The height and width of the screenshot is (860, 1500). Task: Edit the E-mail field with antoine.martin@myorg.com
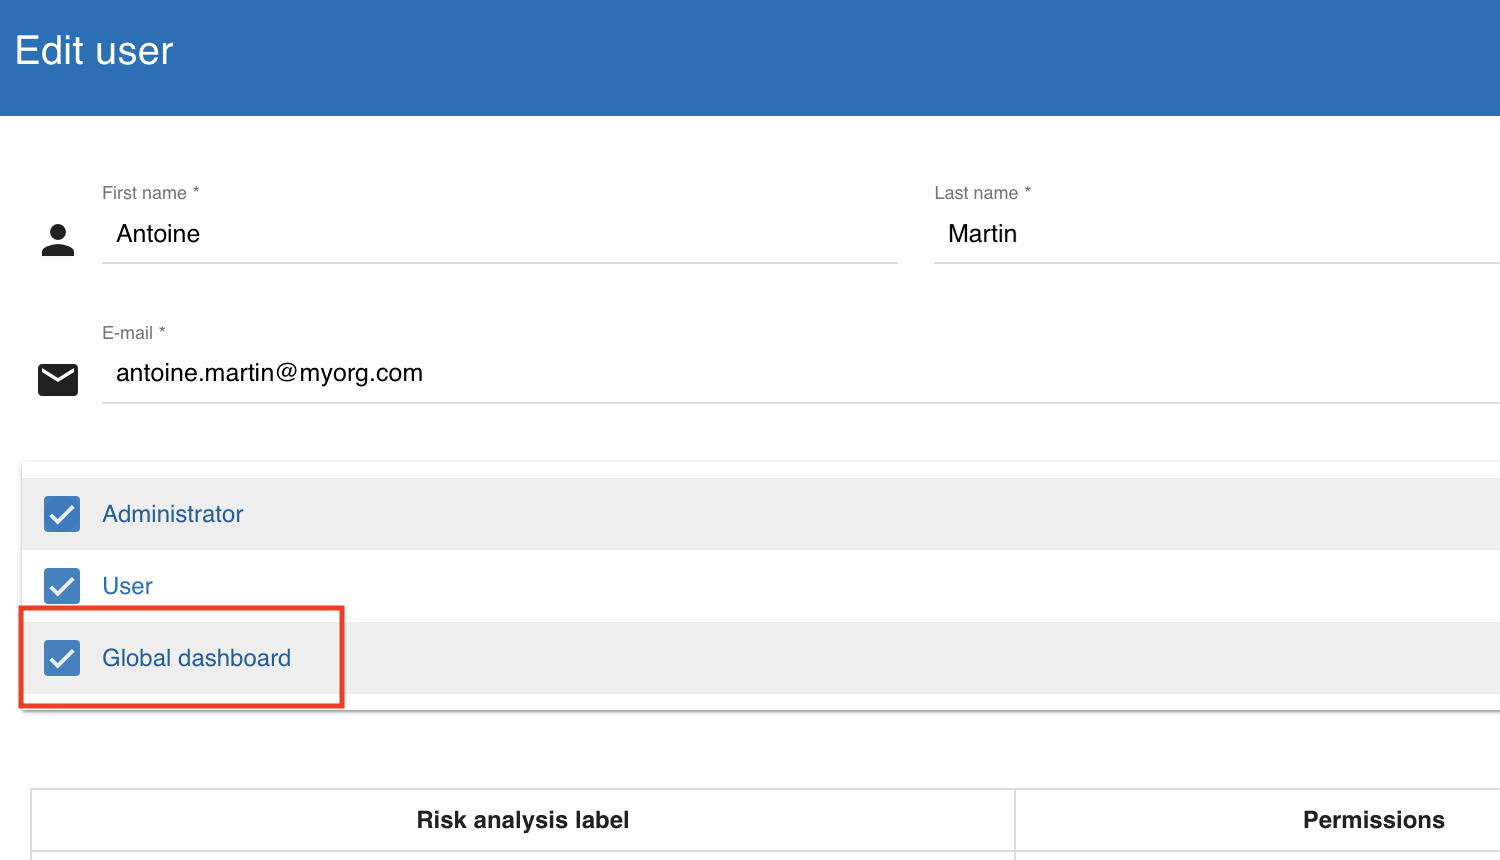pos(801,373)
